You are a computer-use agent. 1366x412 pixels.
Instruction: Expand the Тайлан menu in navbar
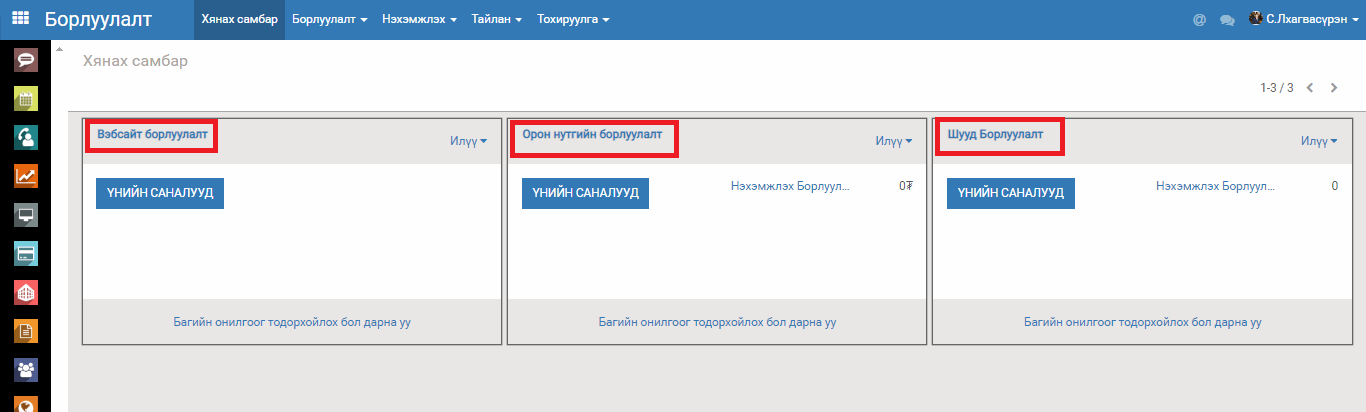tap(497, 20)
